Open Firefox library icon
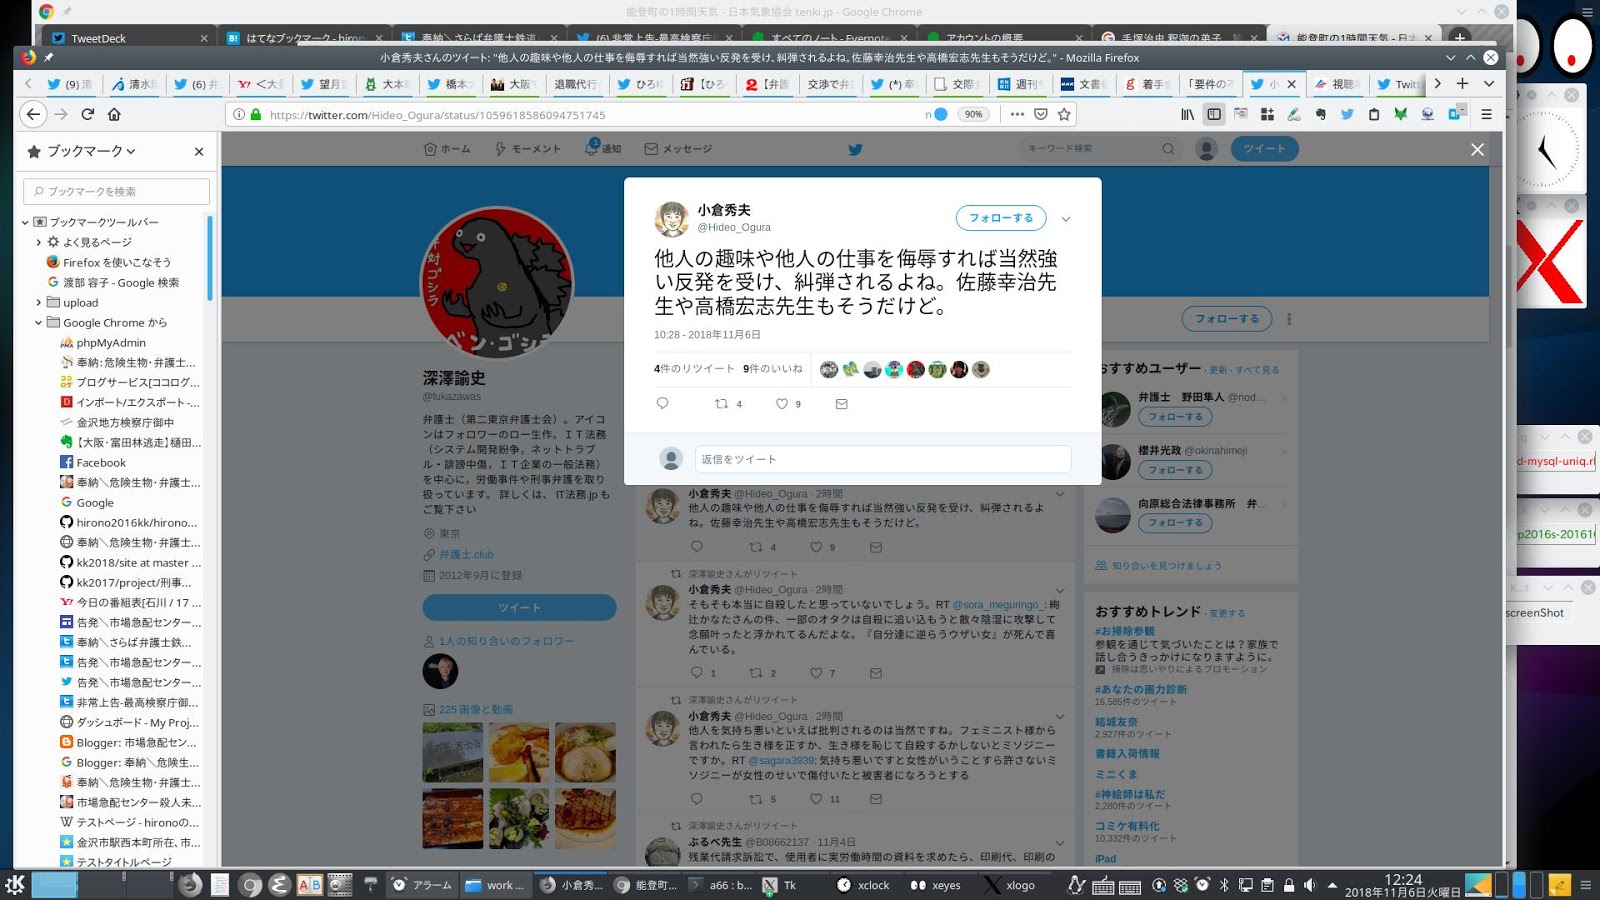Viewport: 1600px width, 900px height. click(x=1187, y=114)
